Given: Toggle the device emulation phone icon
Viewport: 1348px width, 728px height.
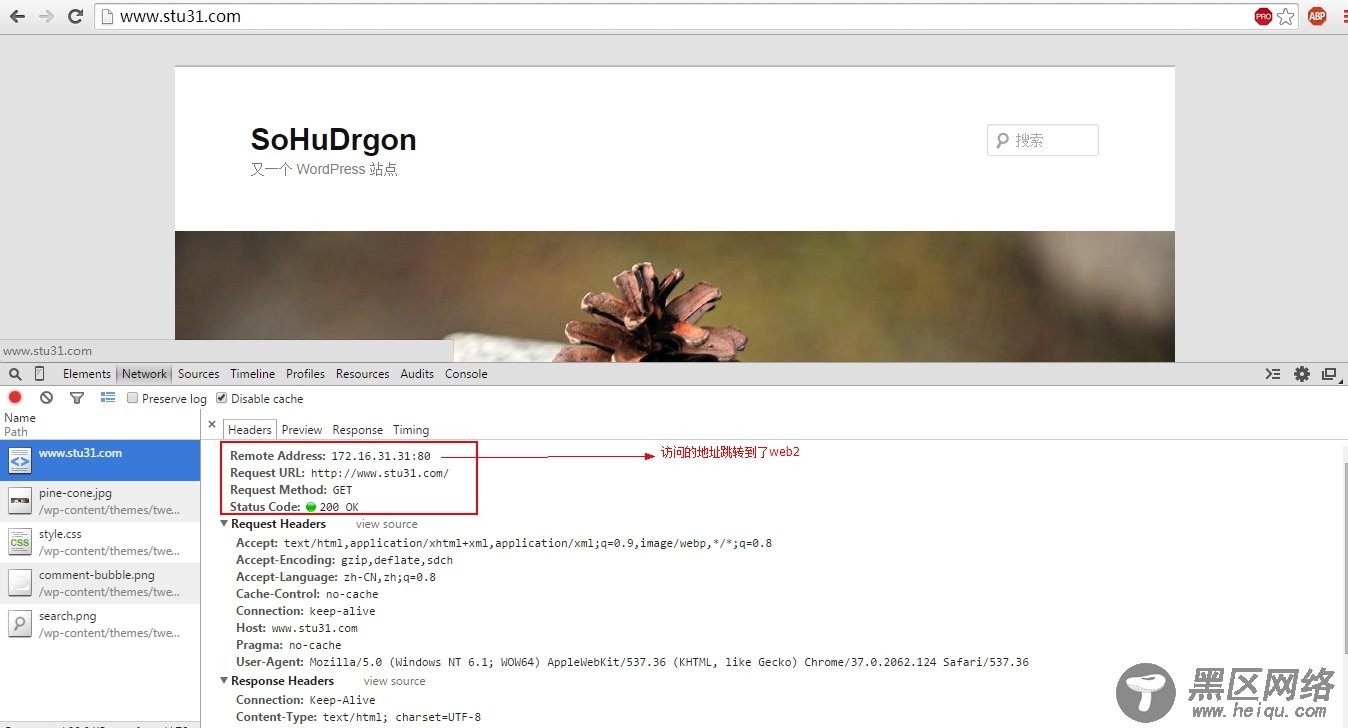Looking at the screenshot, I should click(40, 374).
